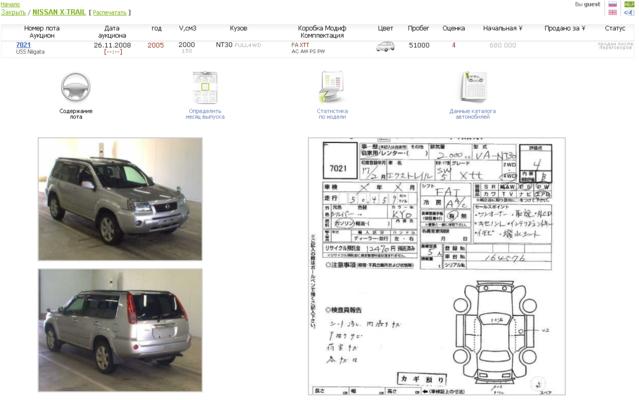Image resolution: width=639 pixels, height=400 pixels.
Task: Click the green icon in top-right corner
Action: click(629, 4)
